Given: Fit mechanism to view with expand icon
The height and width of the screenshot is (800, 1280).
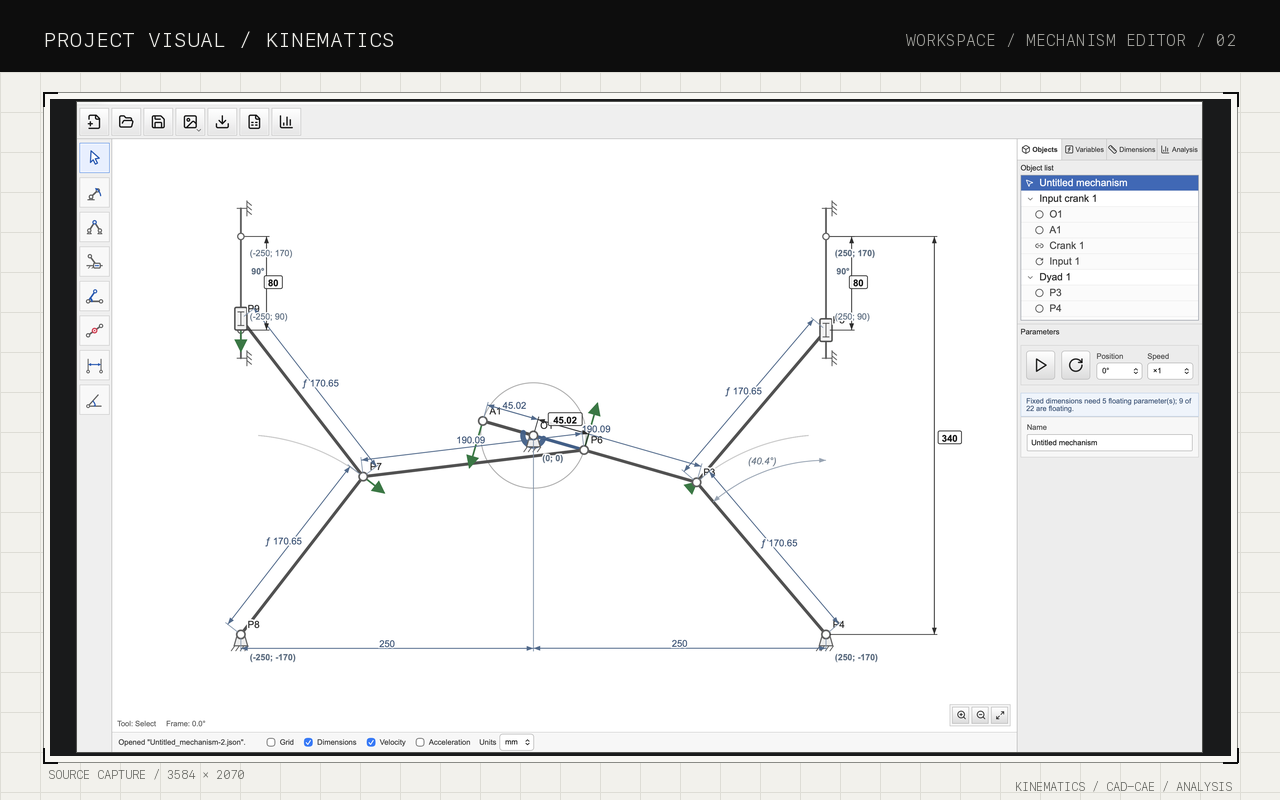Looking at the screenshot, I should [x=999, y=715].
